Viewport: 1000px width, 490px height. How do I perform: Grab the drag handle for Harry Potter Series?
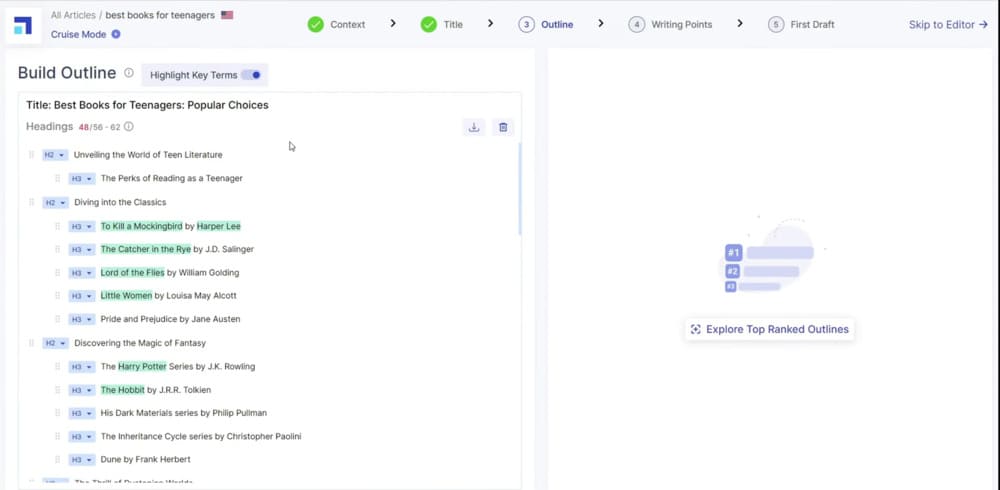click(x=57, y=366)
